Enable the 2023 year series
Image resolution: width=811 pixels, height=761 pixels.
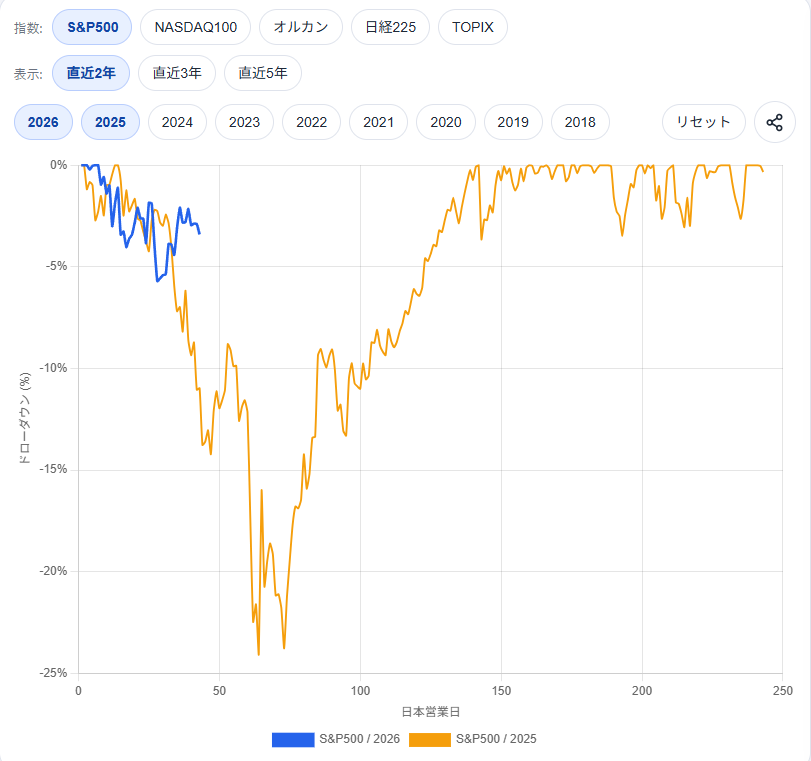(244, 122)
